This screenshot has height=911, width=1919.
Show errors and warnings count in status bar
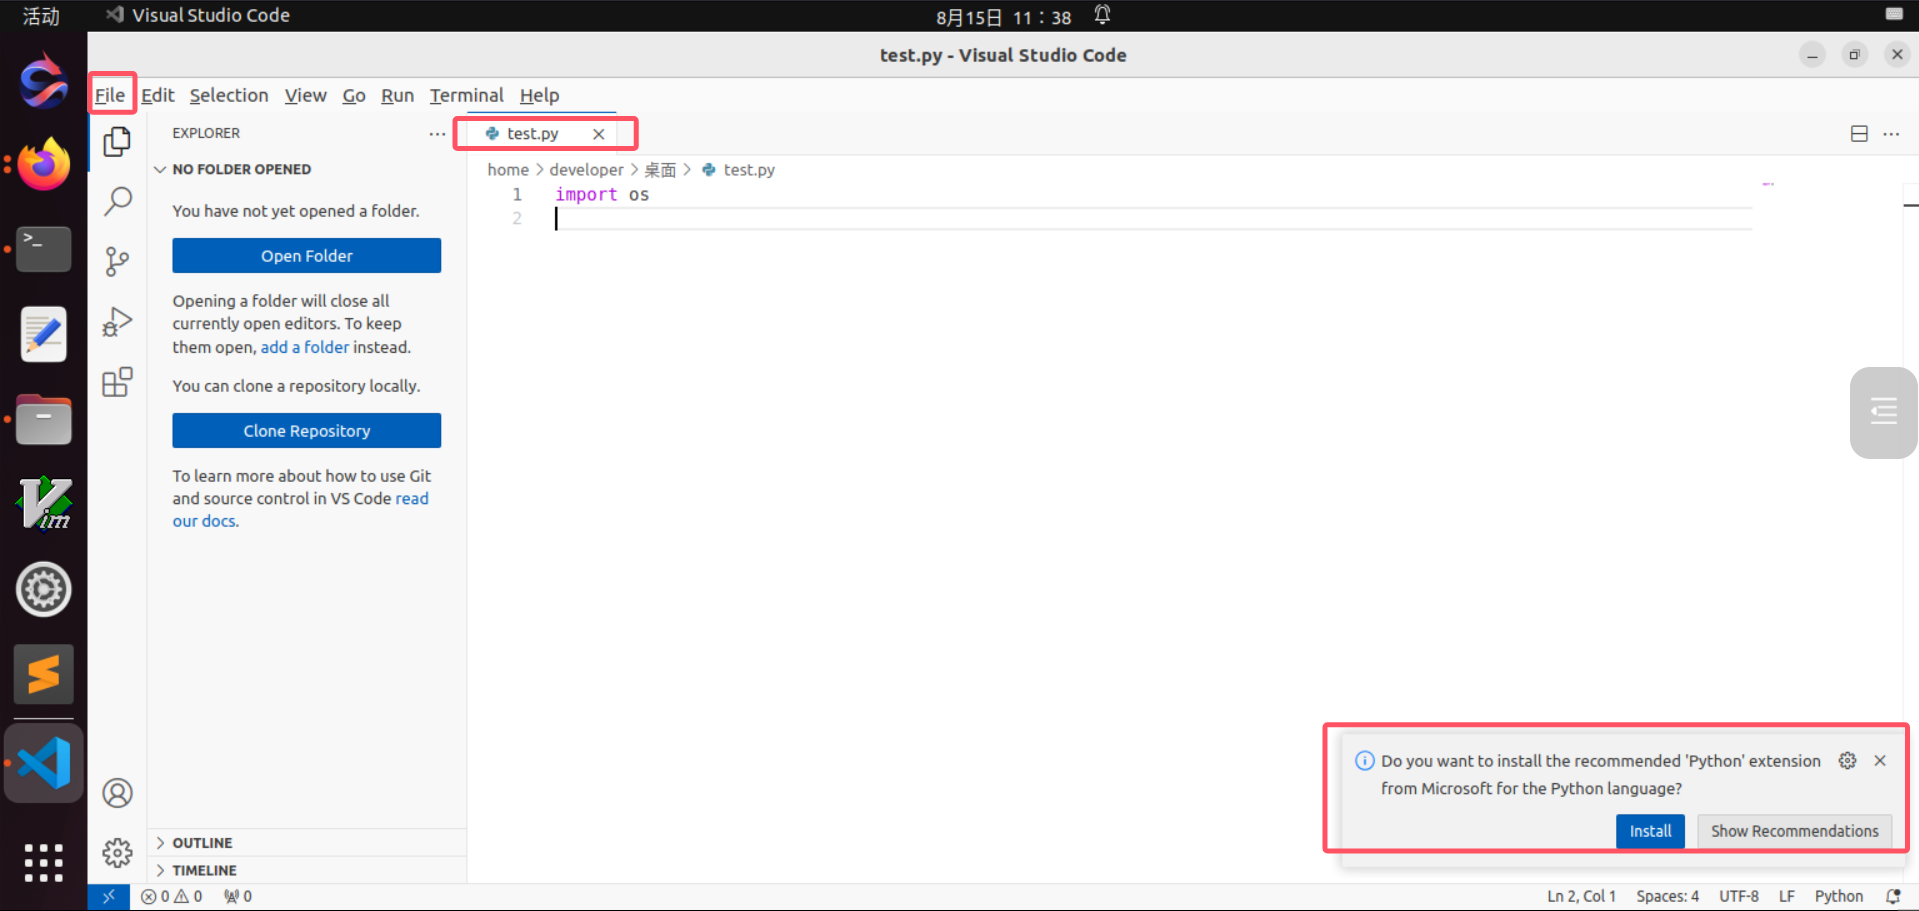point(172,896)
